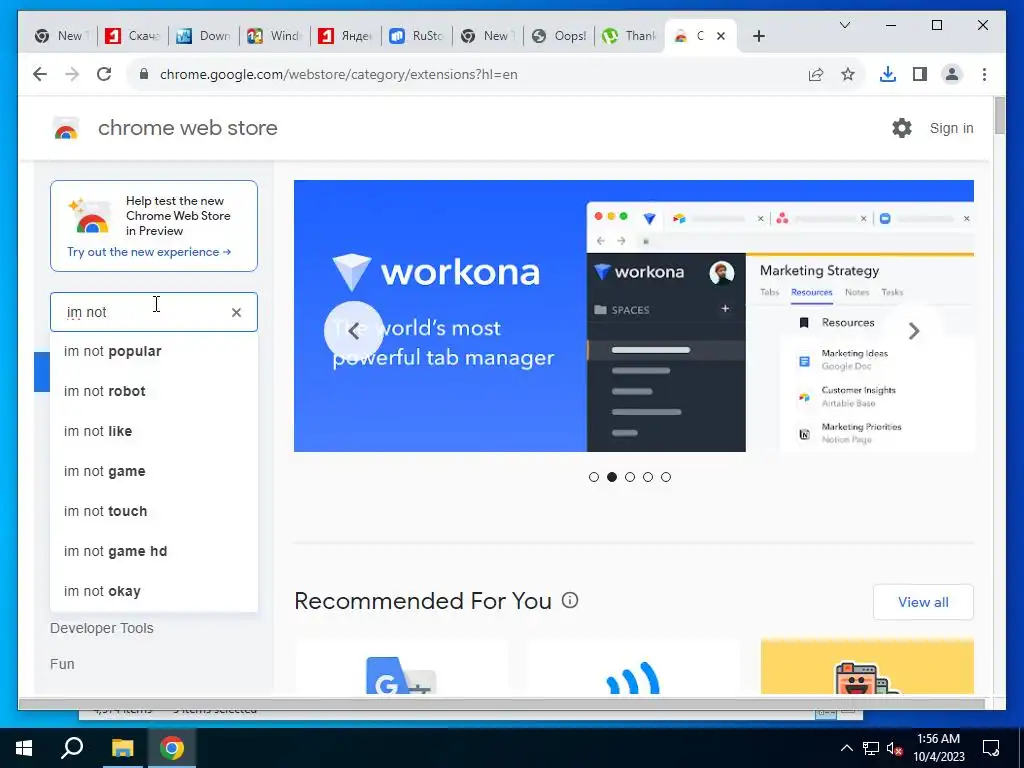Open info icon beside Recommended For You
This screenshot has height=768, width=1024.
click(x=570, y=600)
